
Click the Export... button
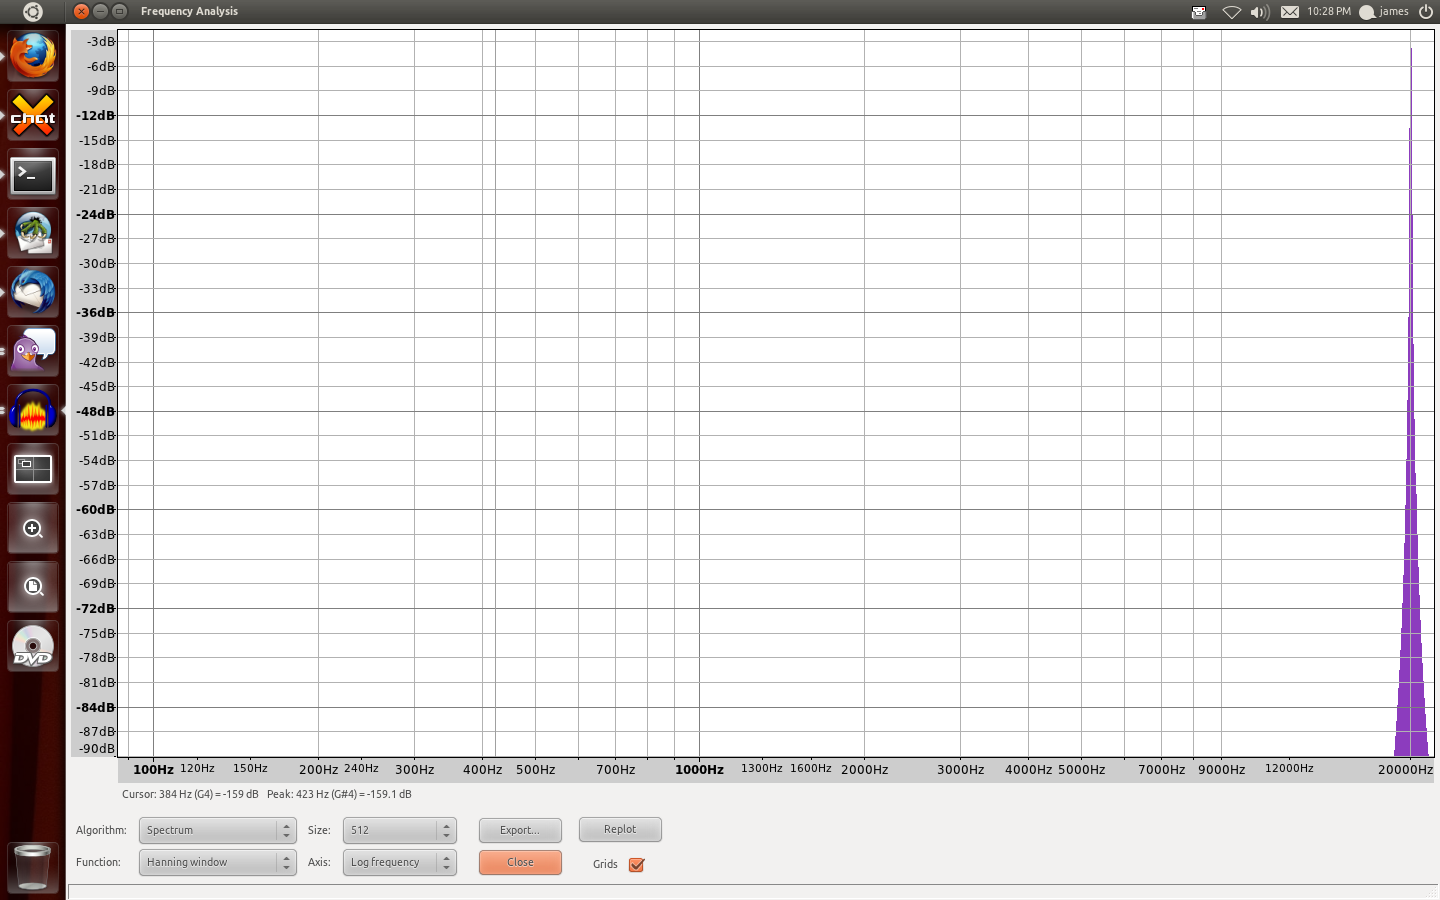[x=520, y=830]
